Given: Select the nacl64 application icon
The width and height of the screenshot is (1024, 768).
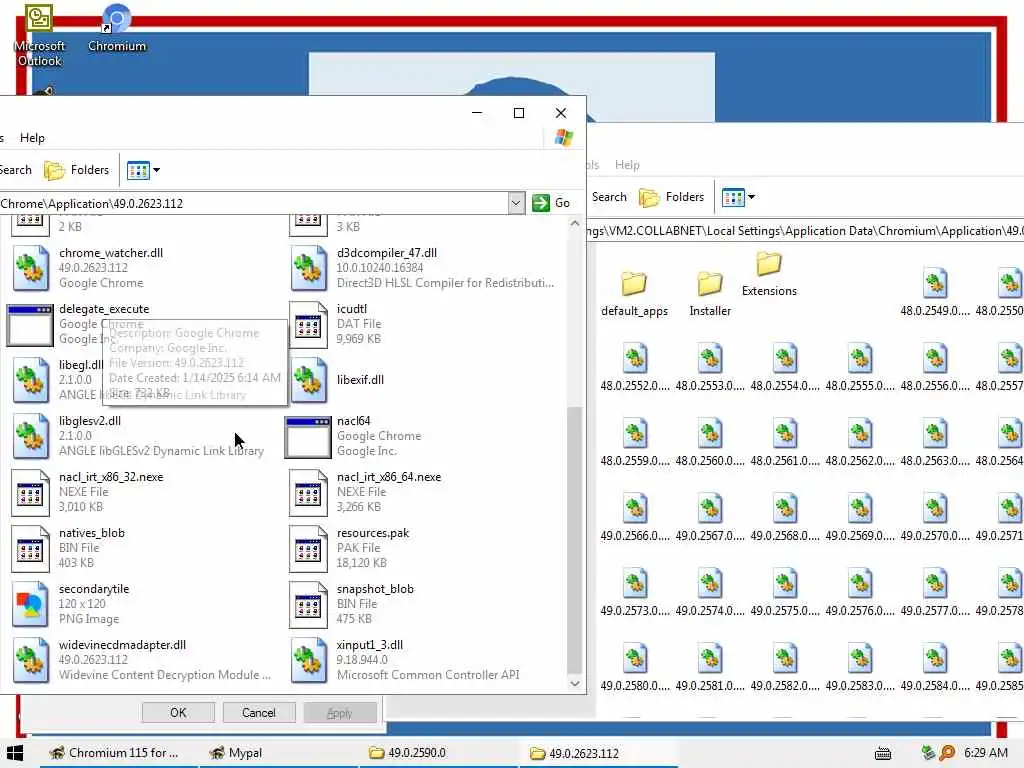Looking at the screenshot, I should tap(308, 436).
